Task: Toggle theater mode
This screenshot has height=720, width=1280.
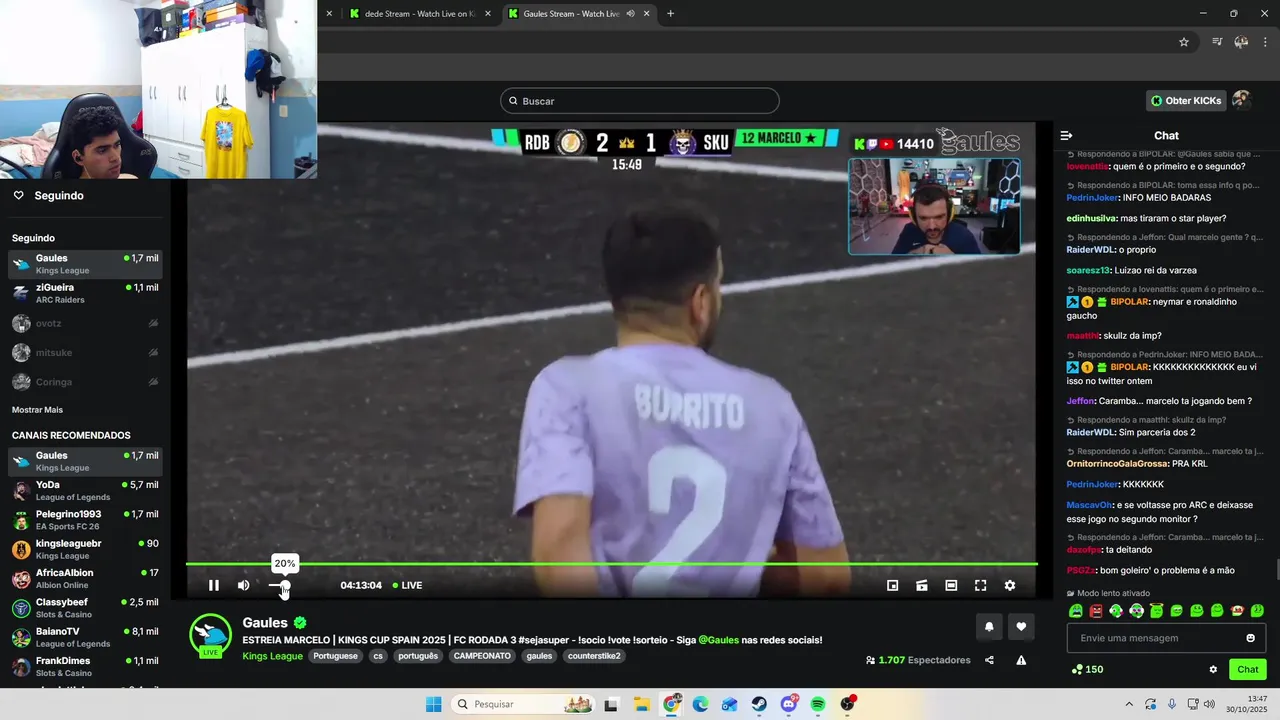Action: (x=951, y=585)
